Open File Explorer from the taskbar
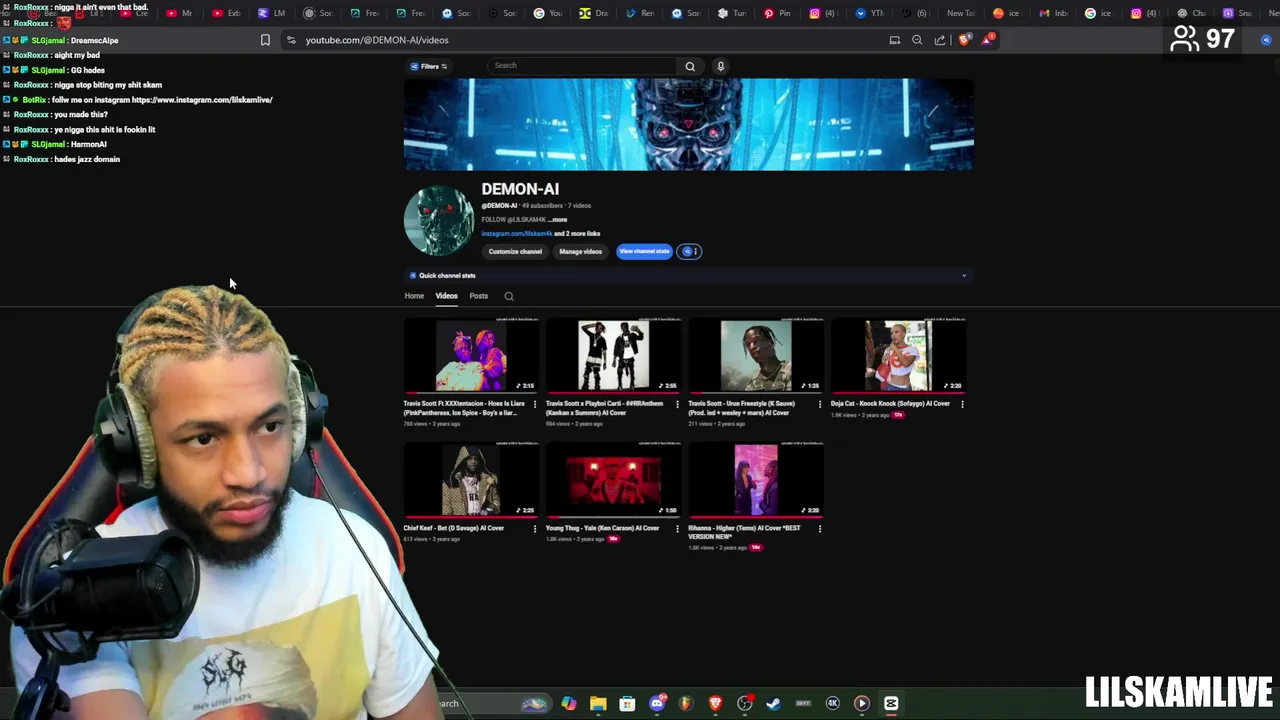Image resolution: width=1280 pixels, height=720 pixels. pos(598,704)
